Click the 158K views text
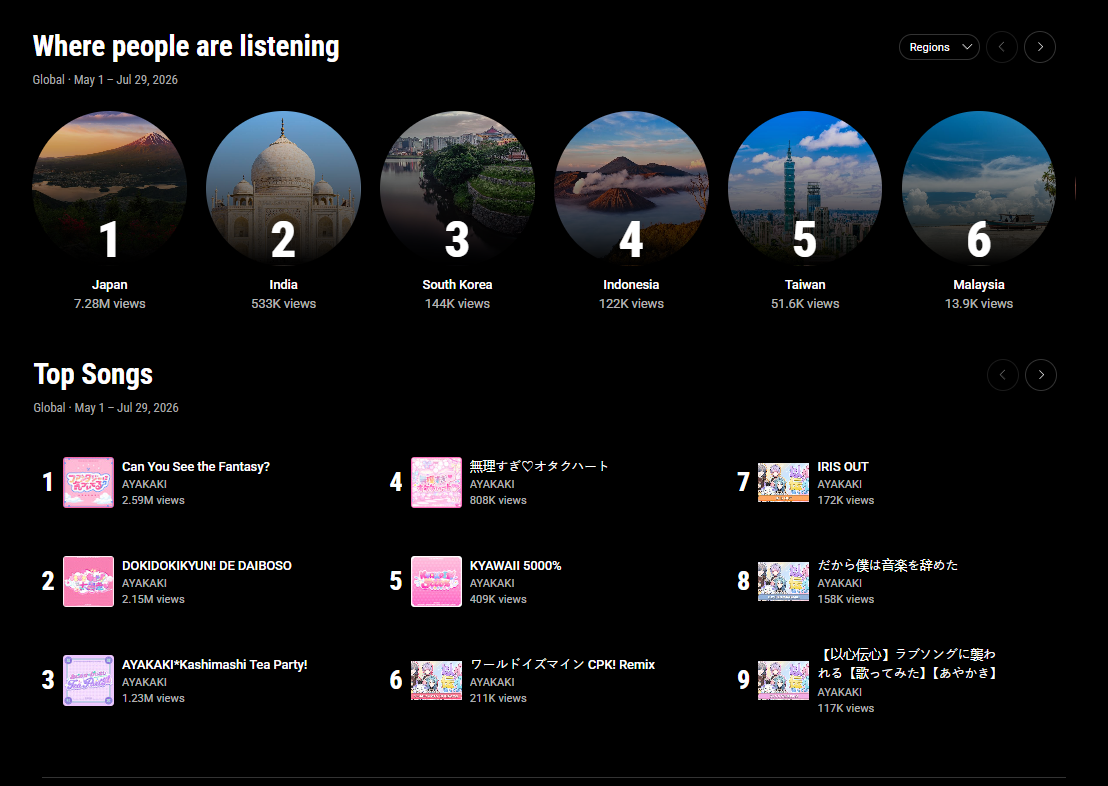 pyautogui.click(x=846, y=599)
